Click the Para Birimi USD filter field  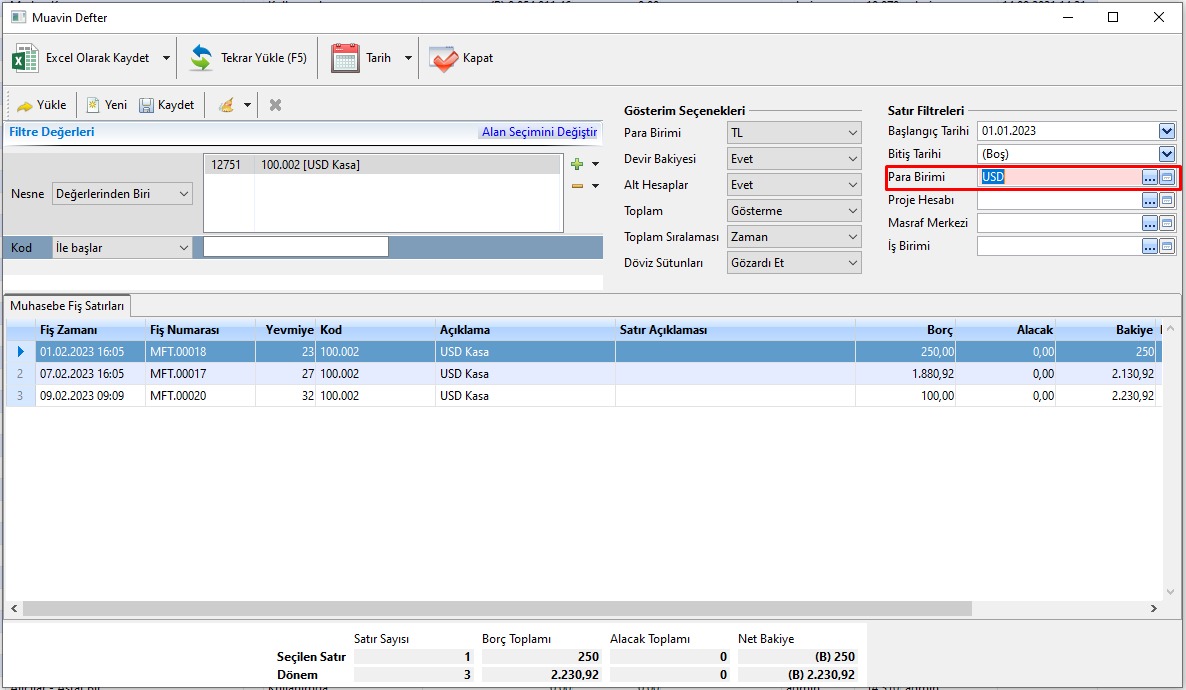pyautogui.click(x=1059, y=177)
